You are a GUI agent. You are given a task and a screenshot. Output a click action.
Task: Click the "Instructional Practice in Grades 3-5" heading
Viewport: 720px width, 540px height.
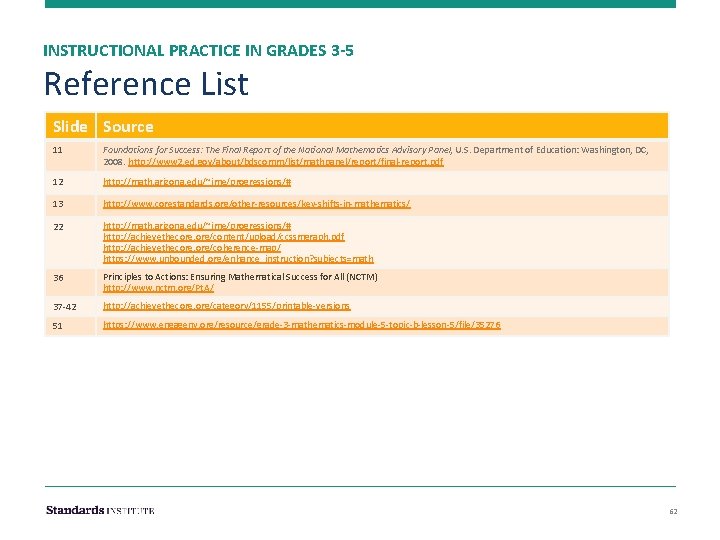(198, 51)
